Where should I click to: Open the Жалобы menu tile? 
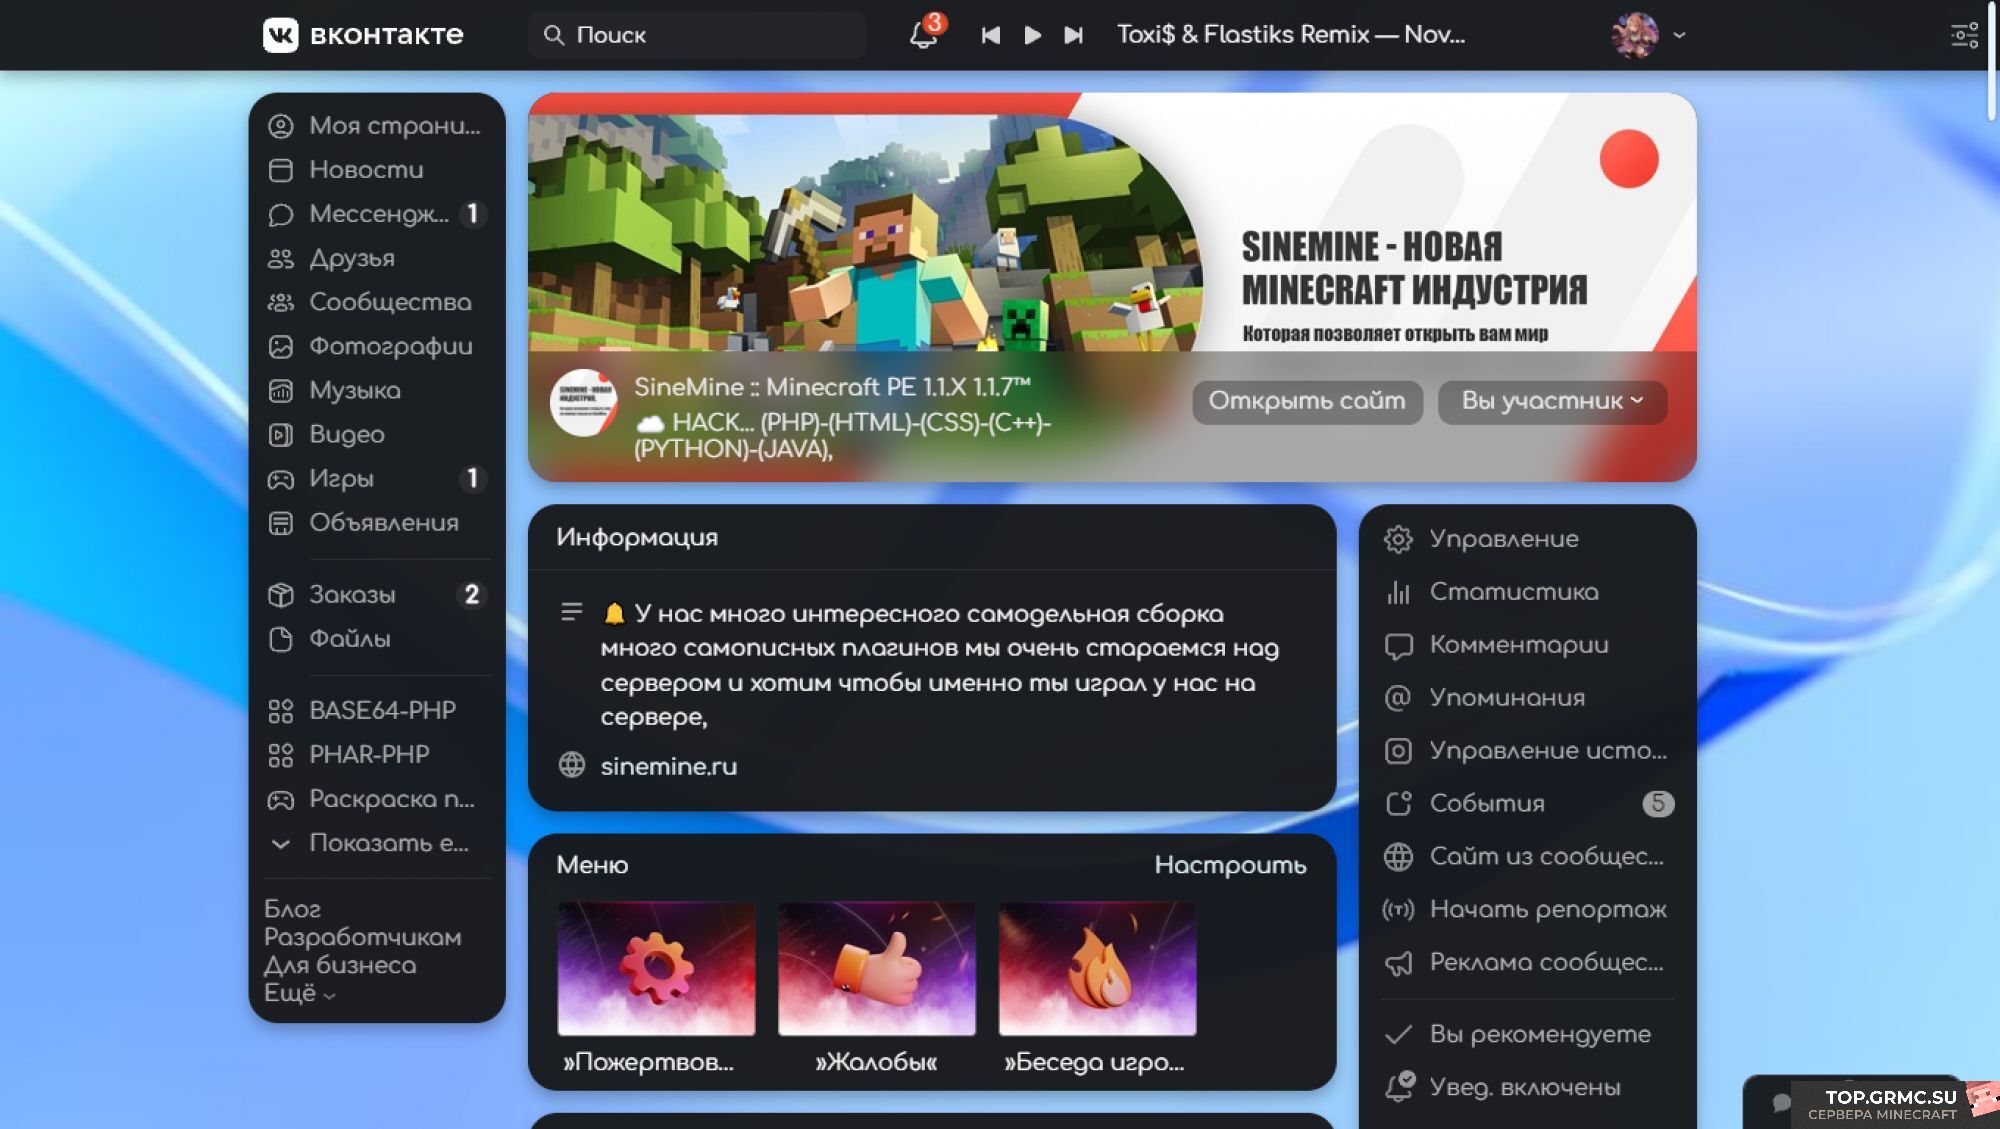877,988
